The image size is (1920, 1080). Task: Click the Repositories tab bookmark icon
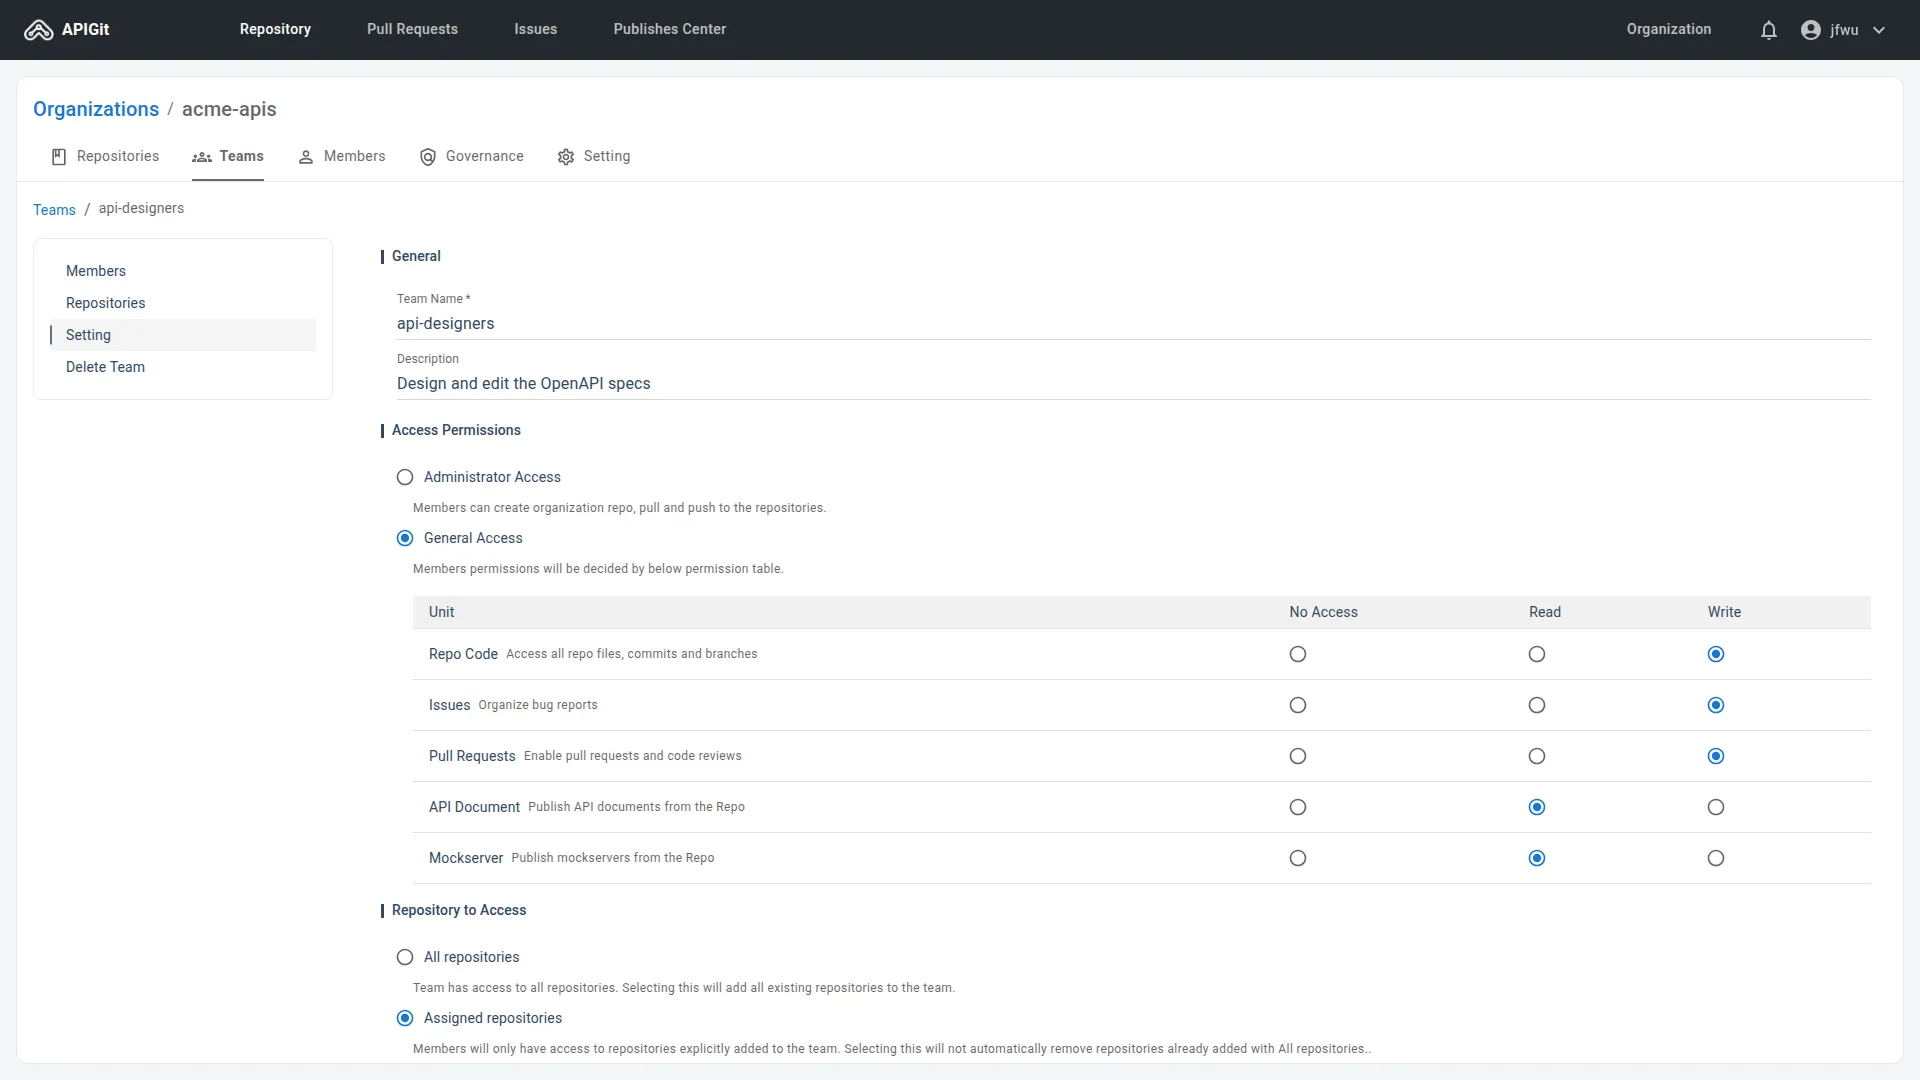(x=59, y=157)
